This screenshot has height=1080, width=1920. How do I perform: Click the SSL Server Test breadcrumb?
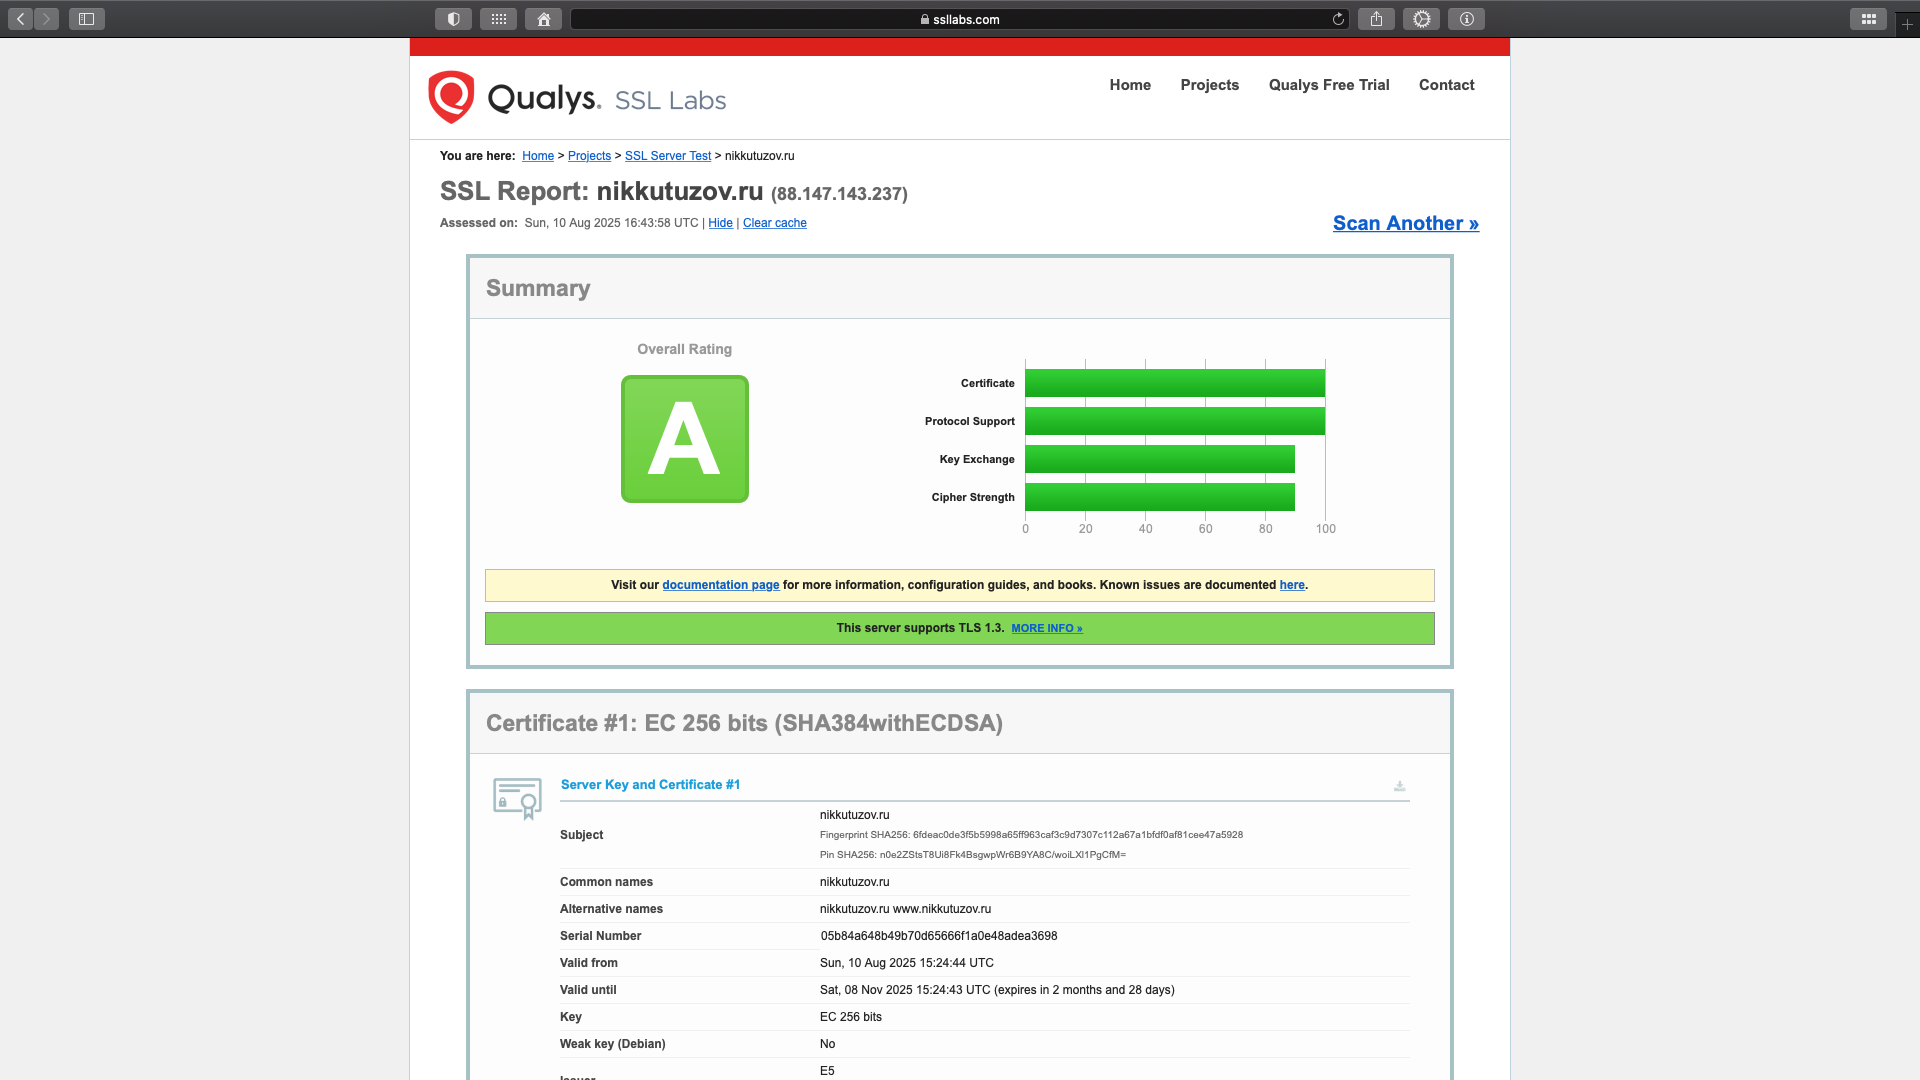667,156
